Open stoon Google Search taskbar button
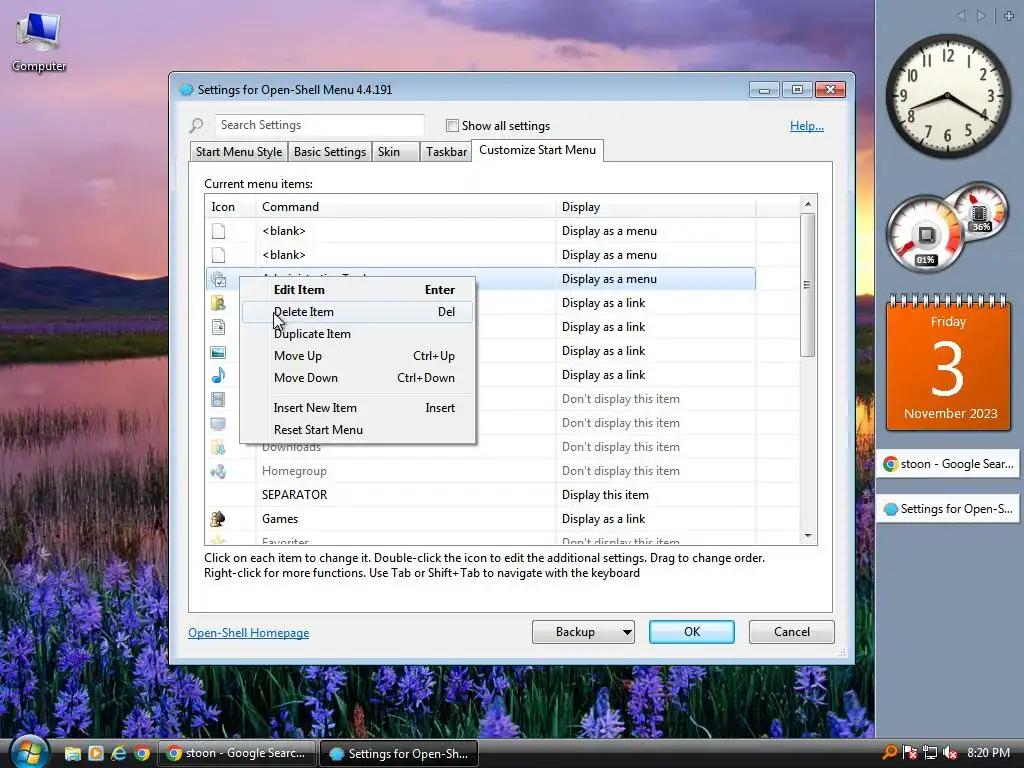This screenshot has width=1024, height=768. click(x=238, y=753)
